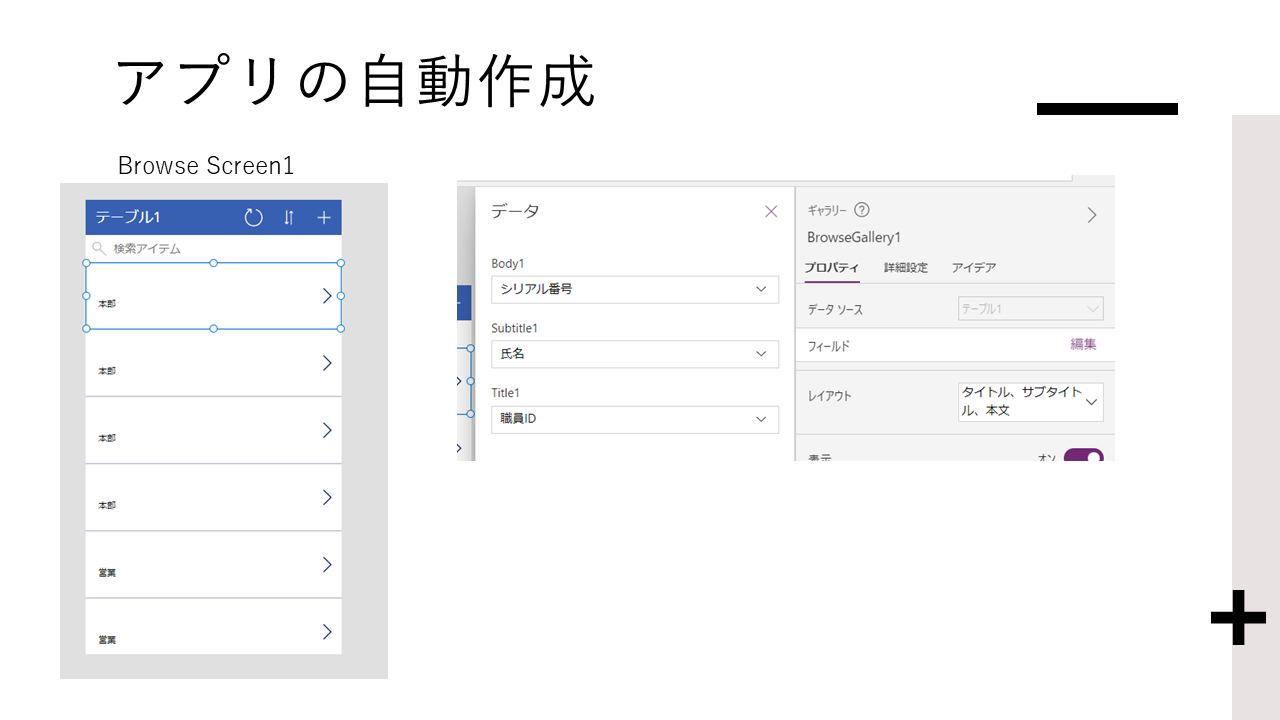Click the magnifier icon beside 検索アイテム

click(98, 248)
